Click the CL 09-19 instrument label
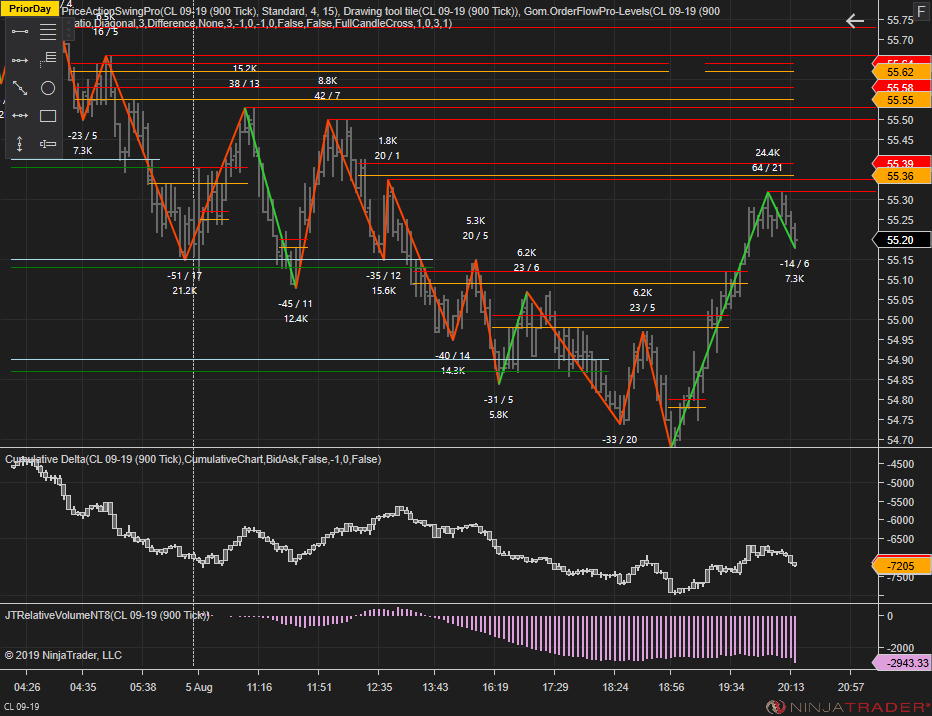Viewport: 932px width, 716px height. point(21,706)
